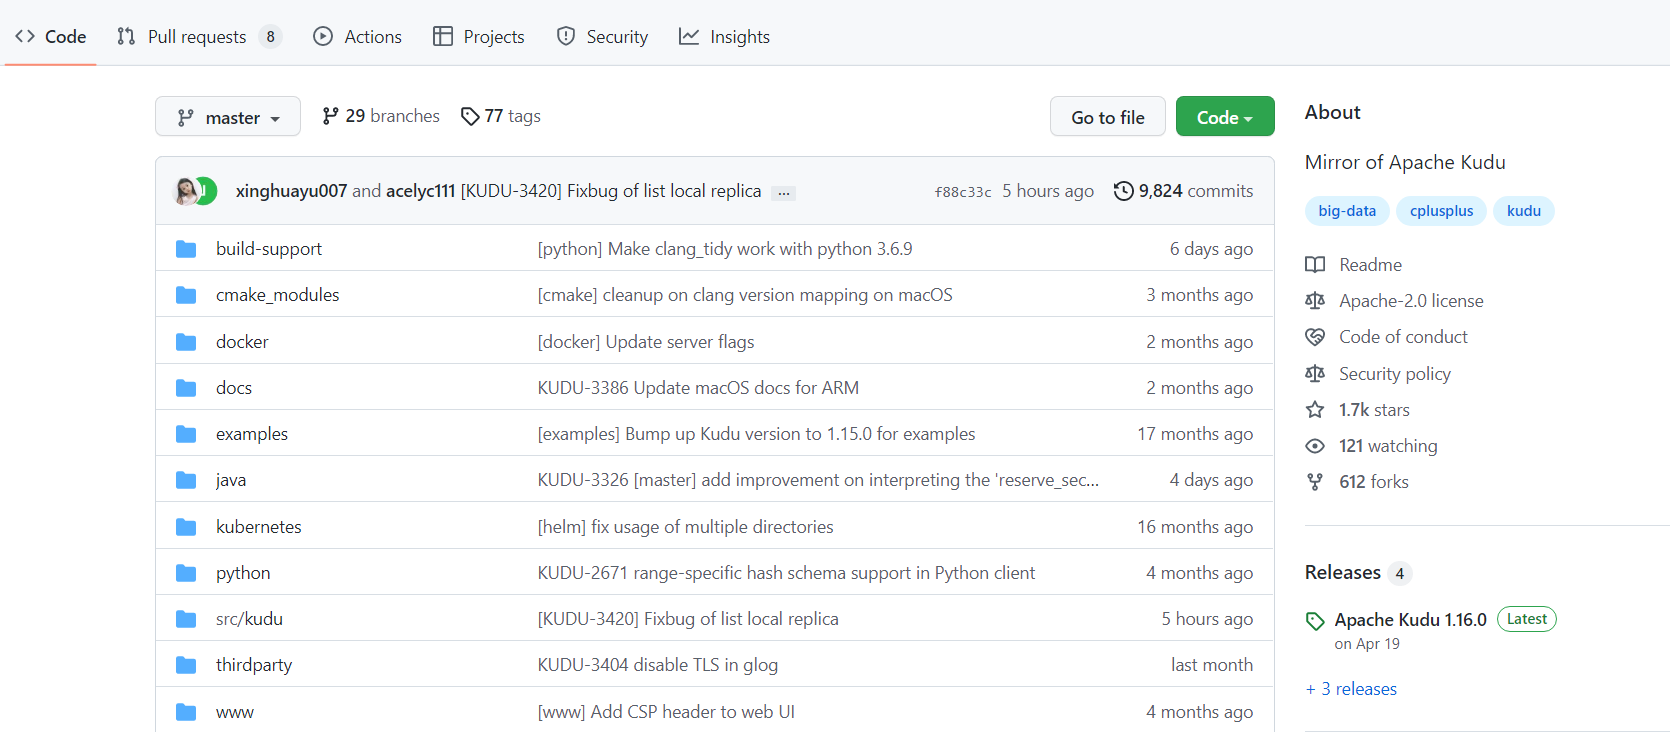Click the branches icon beside 29 branches
The height and width of the screenshot is (732, 1670).
[x=330, y=117]
